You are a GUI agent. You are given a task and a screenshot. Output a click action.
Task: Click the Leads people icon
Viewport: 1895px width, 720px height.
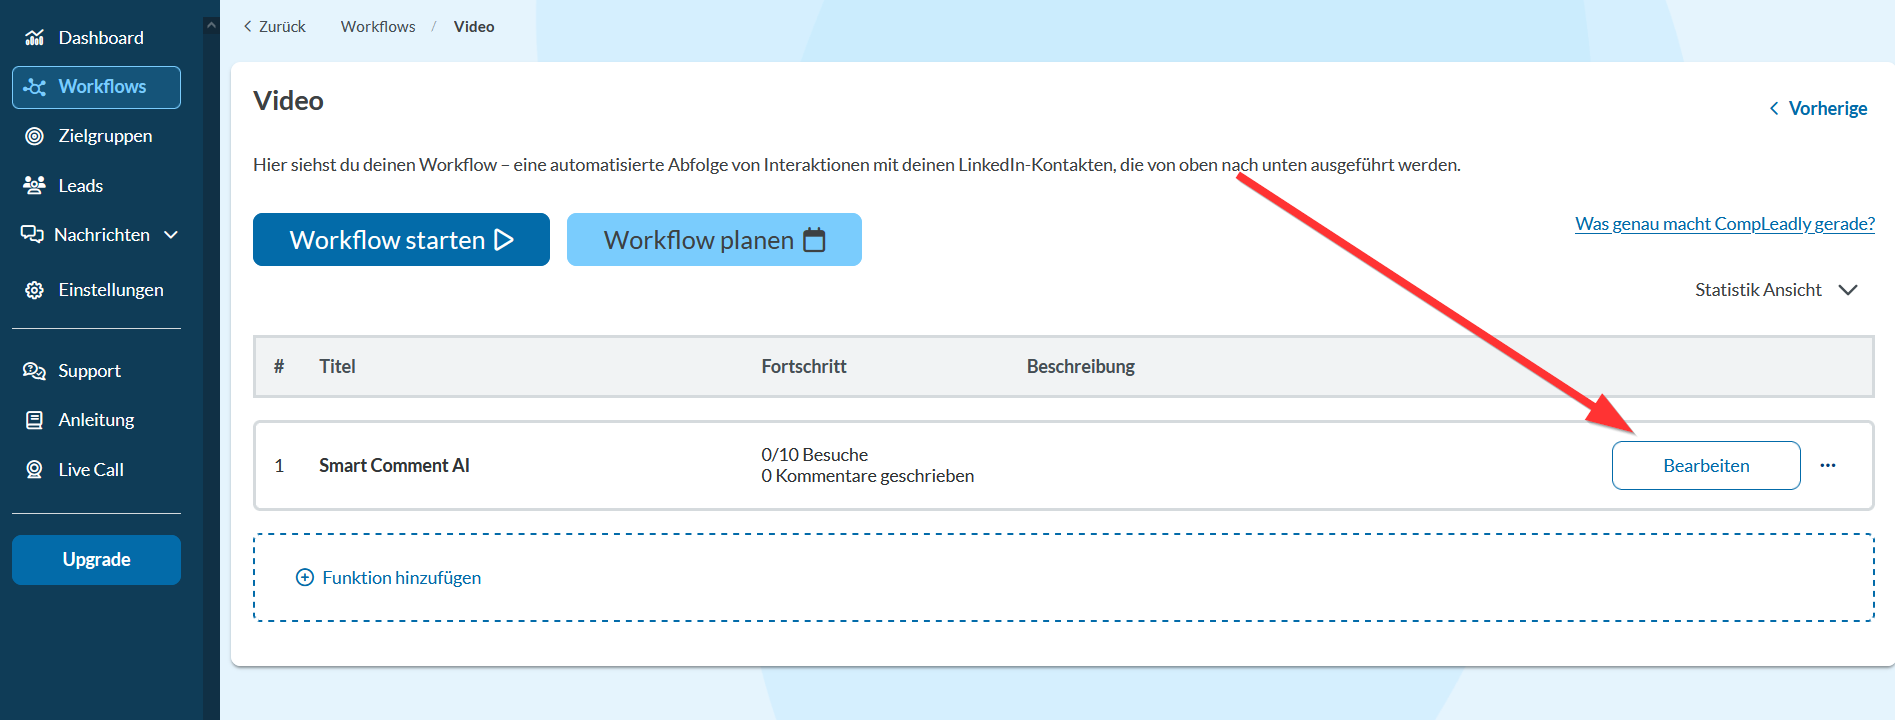pos(34,185)
